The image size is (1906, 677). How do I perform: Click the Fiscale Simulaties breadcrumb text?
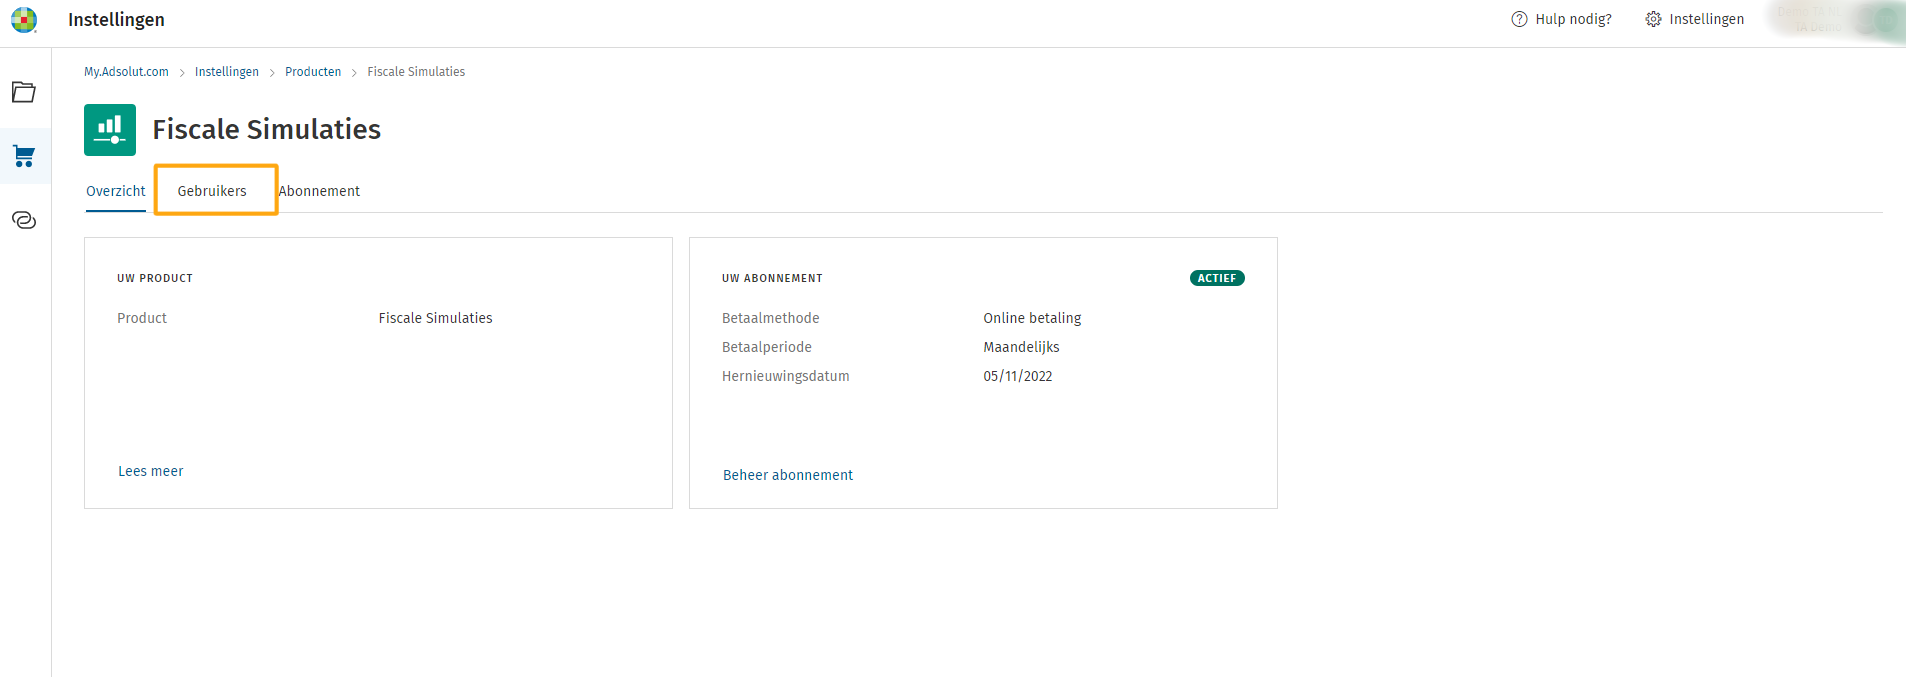(x=416, y=72)
